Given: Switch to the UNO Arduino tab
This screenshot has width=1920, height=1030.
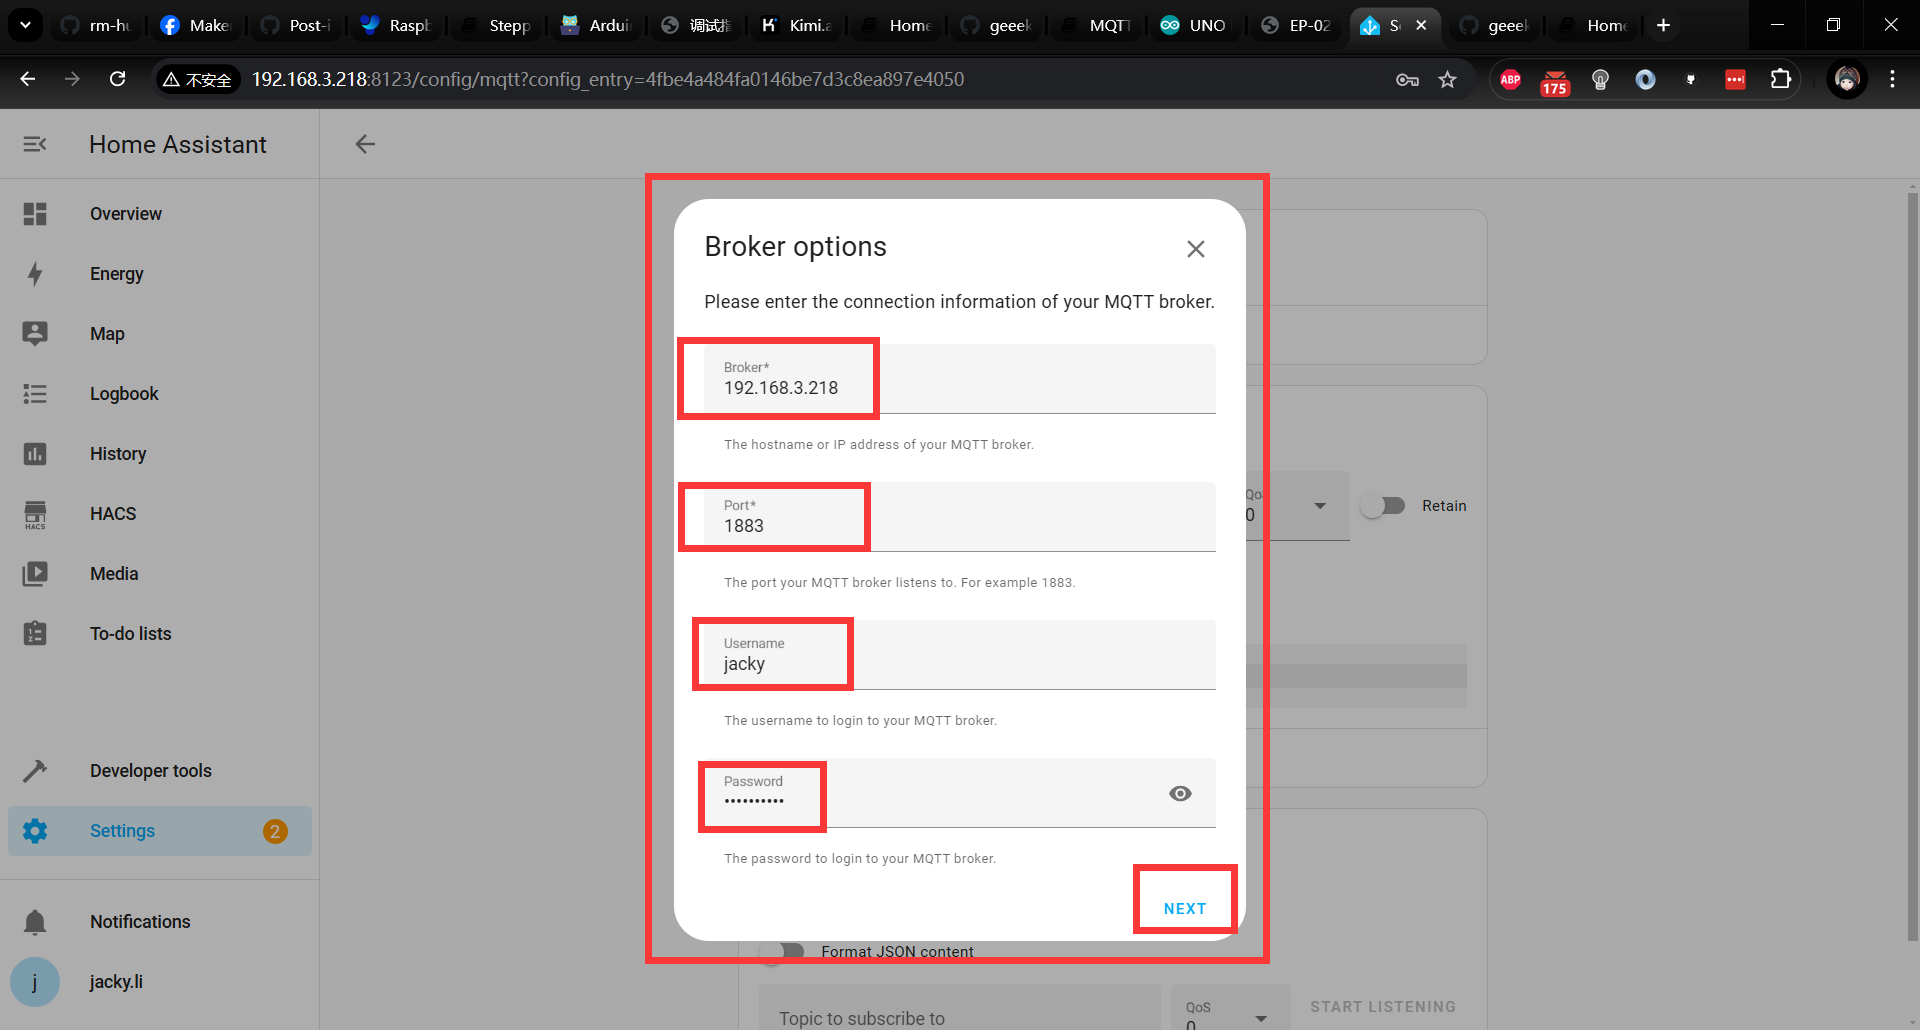Looking at the screenshot, I should 1195,25.
